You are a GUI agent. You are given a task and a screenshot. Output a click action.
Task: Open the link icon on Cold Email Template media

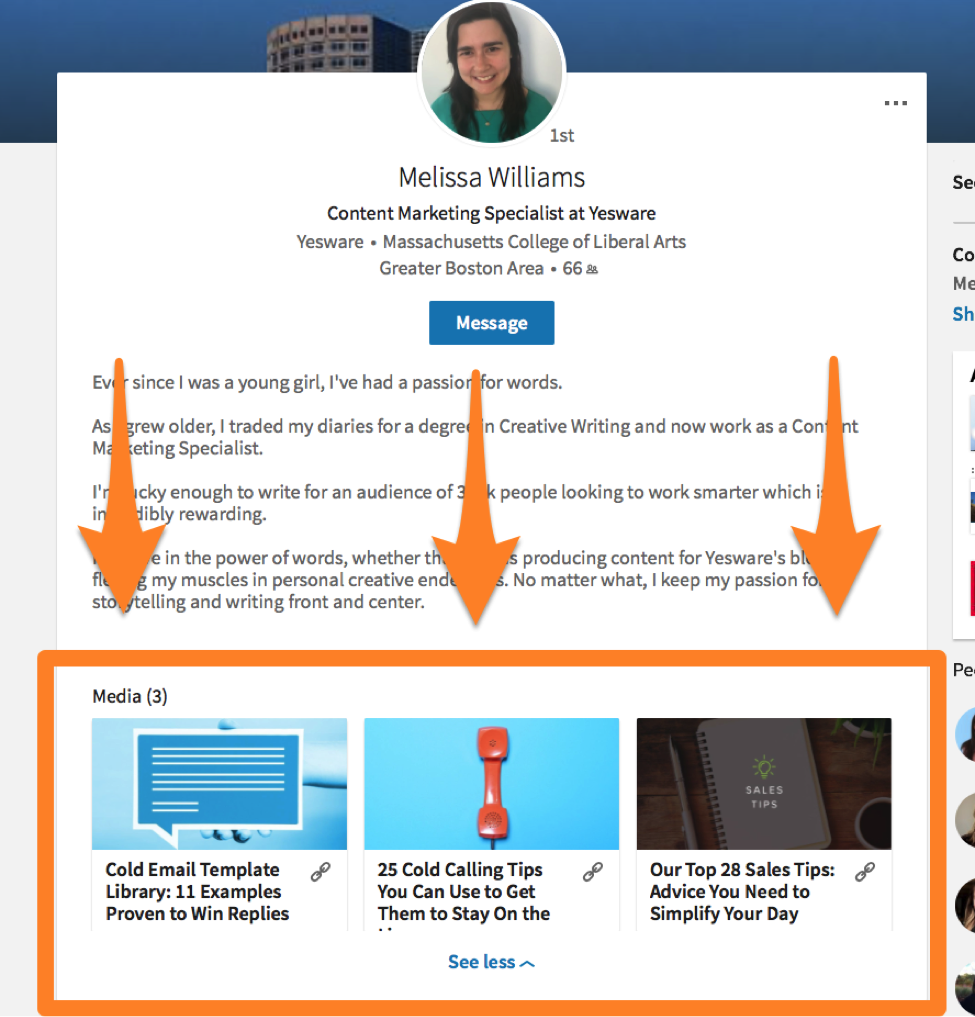coord(320,871)
